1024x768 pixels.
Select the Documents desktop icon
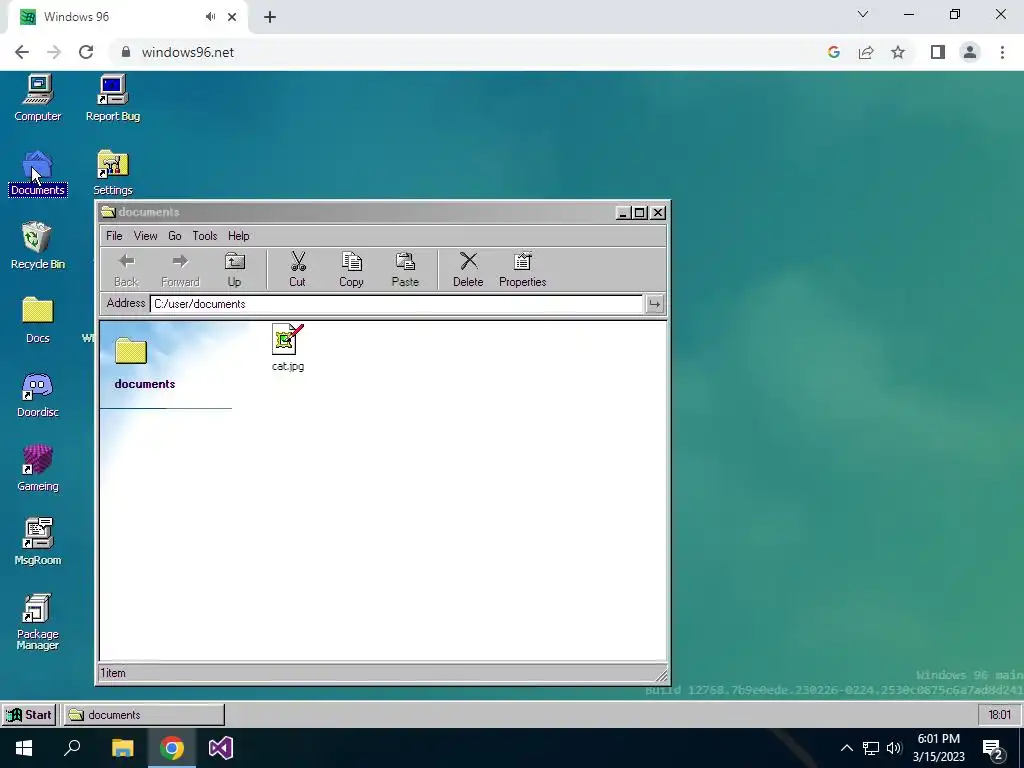click(37, 173)
